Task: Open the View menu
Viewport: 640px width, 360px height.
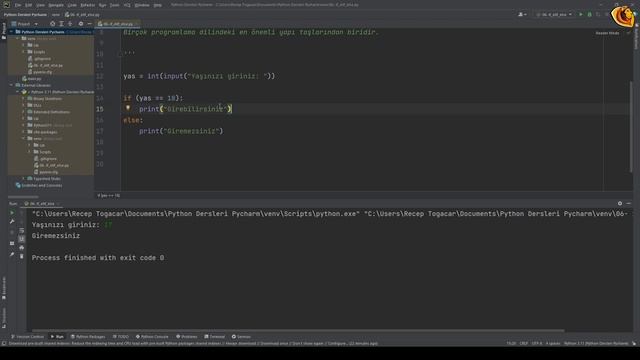Action: (x=40, y=5)
